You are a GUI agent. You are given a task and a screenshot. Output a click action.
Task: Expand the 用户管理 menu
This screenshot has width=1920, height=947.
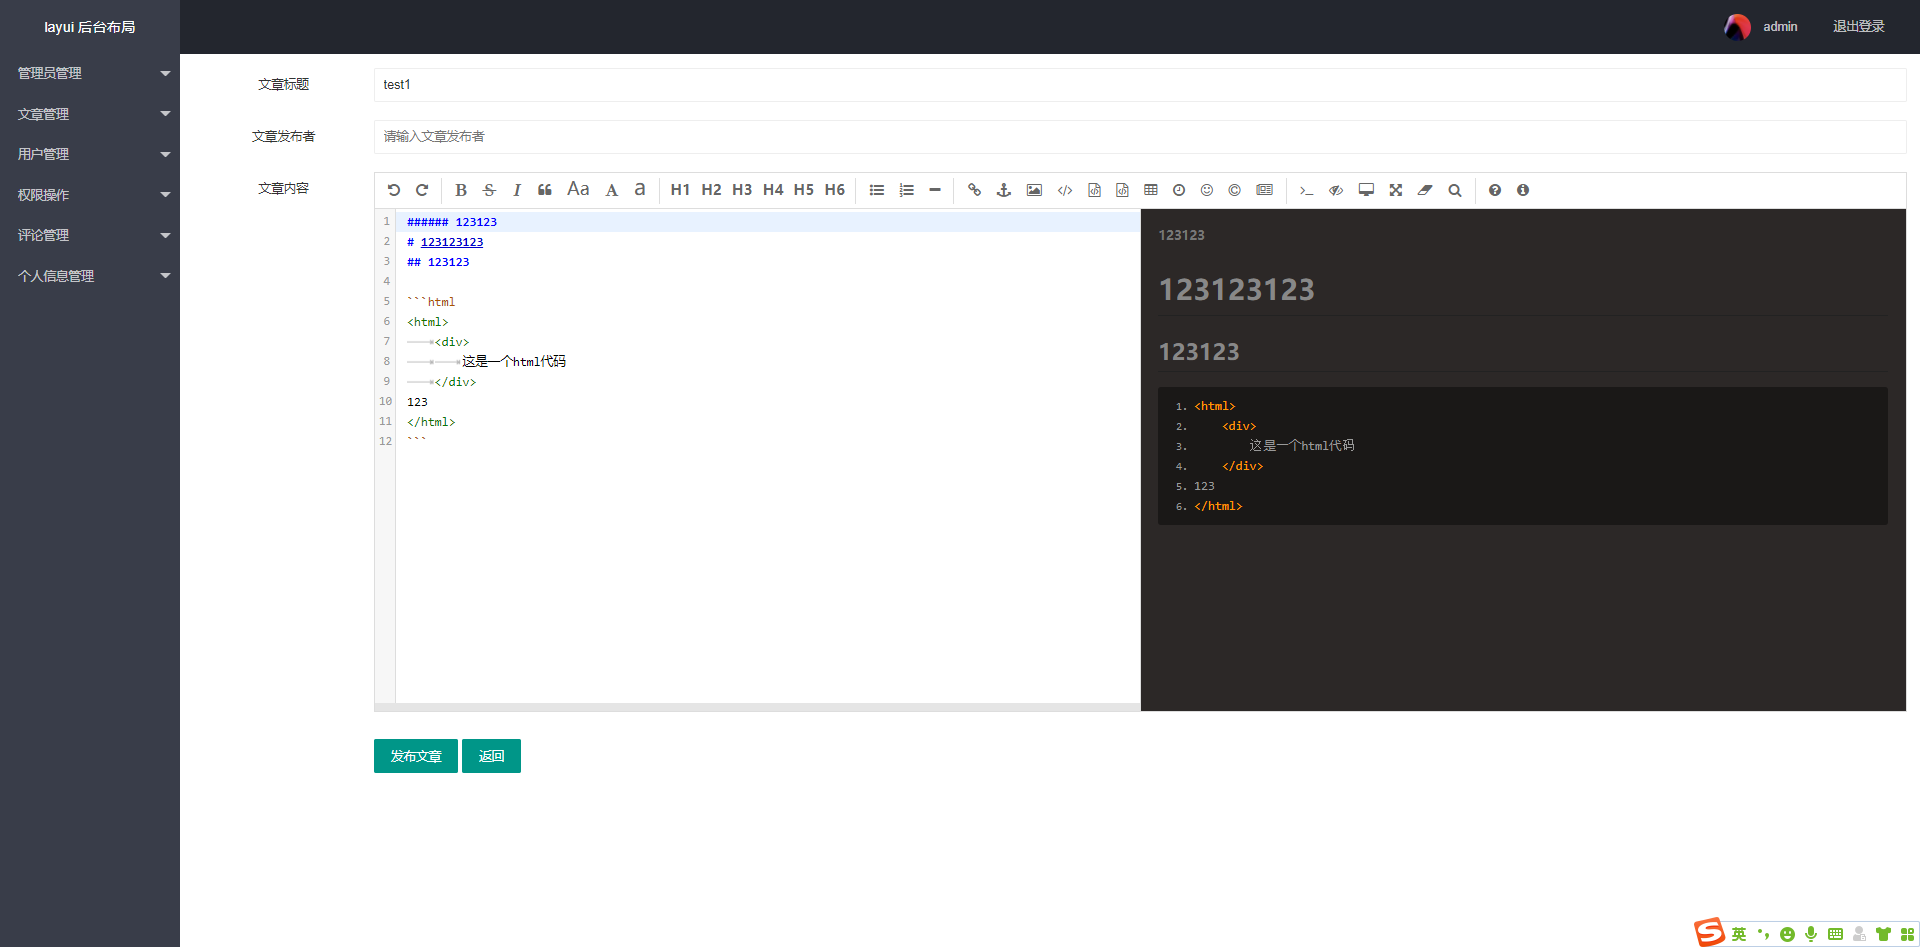[90, 154]
